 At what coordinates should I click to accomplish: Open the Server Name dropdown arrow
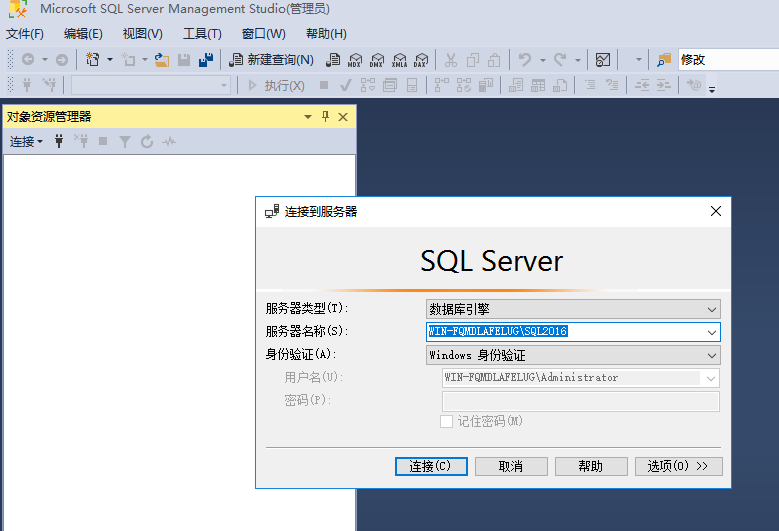pos(712,332)
